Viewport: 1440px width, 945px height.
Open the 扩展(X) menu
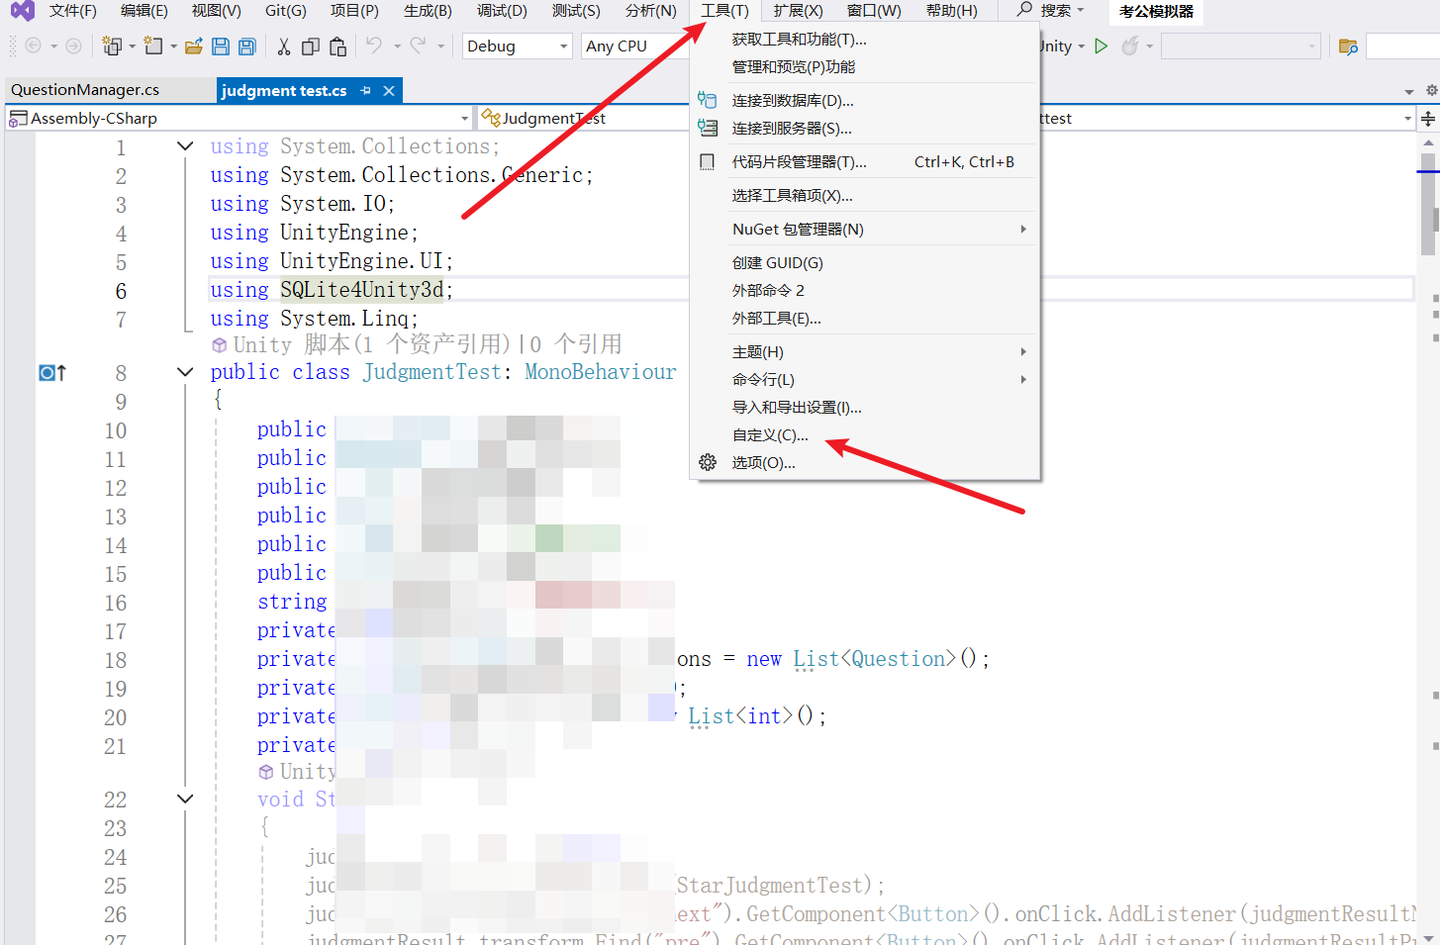pos(798,11)
